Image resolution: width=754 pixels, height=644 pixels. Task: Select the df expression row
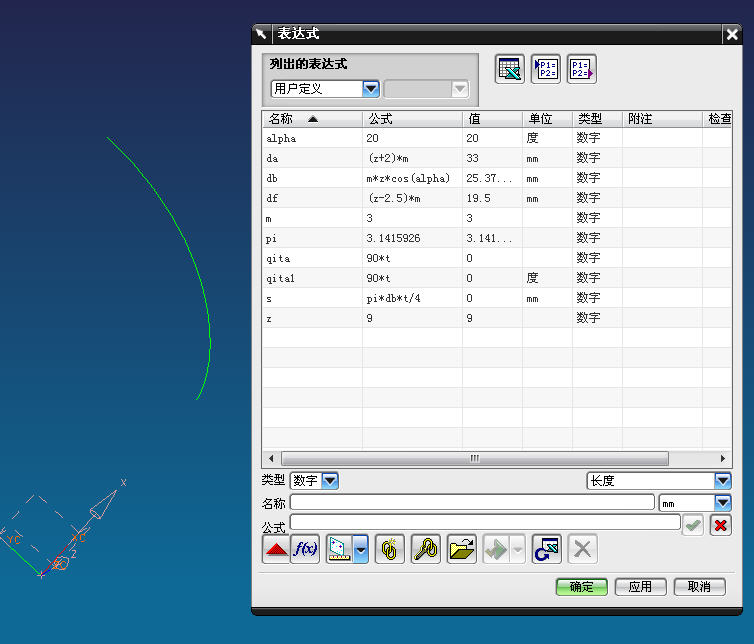pos(497,198)
